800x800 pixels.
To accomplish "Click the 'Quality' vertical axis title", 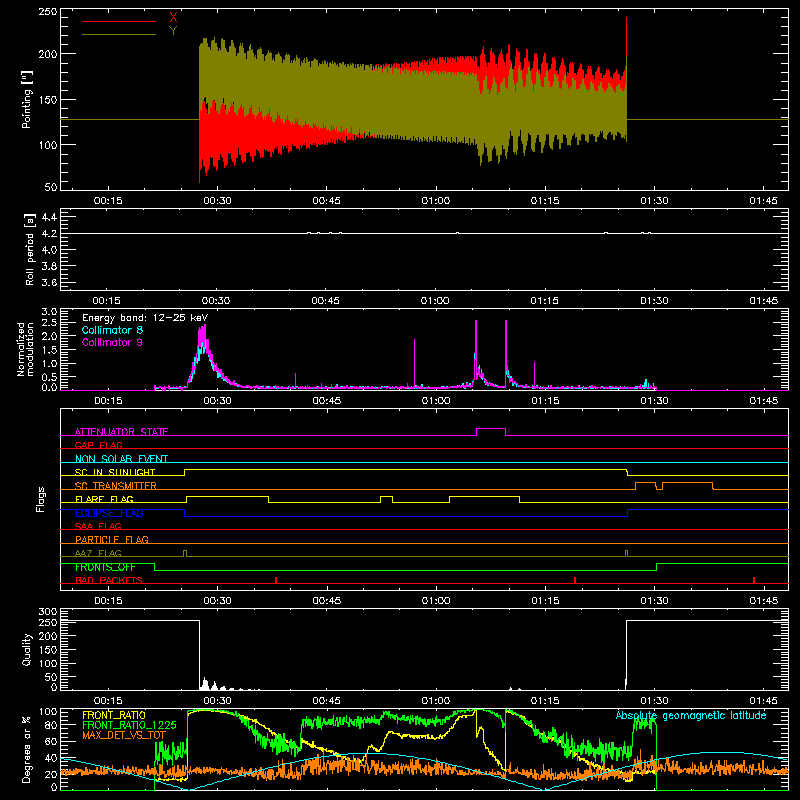I will point(27,649).
